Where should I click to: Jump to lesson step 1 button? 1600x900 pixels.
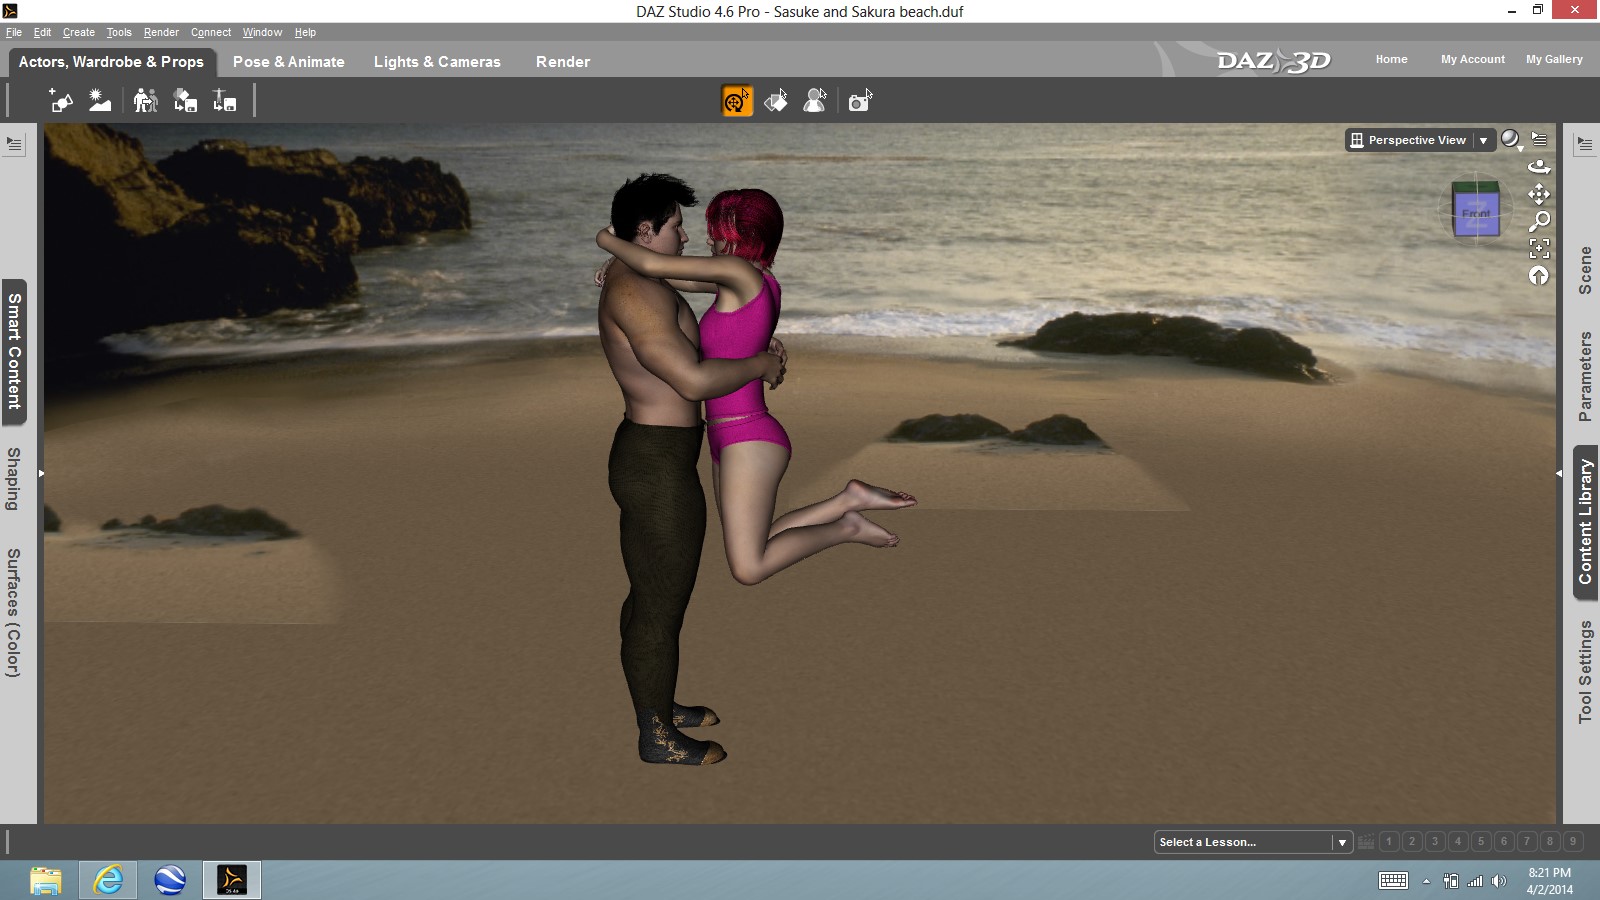point(1389,842)
